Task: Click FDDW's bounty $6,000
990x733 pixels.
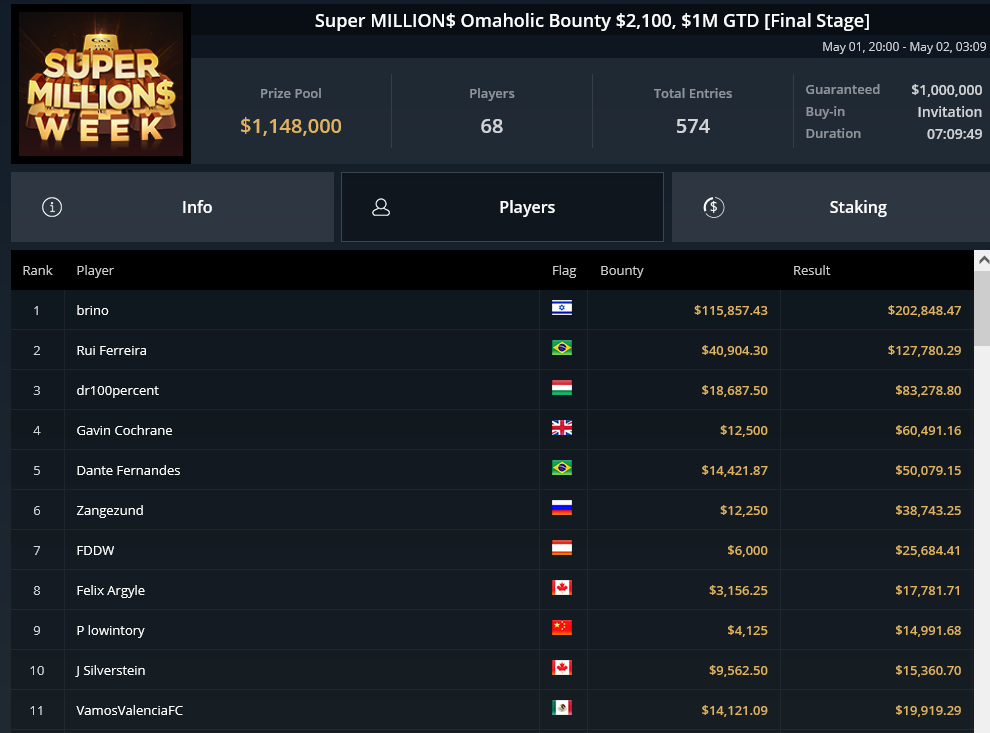Action: point(748,551)
